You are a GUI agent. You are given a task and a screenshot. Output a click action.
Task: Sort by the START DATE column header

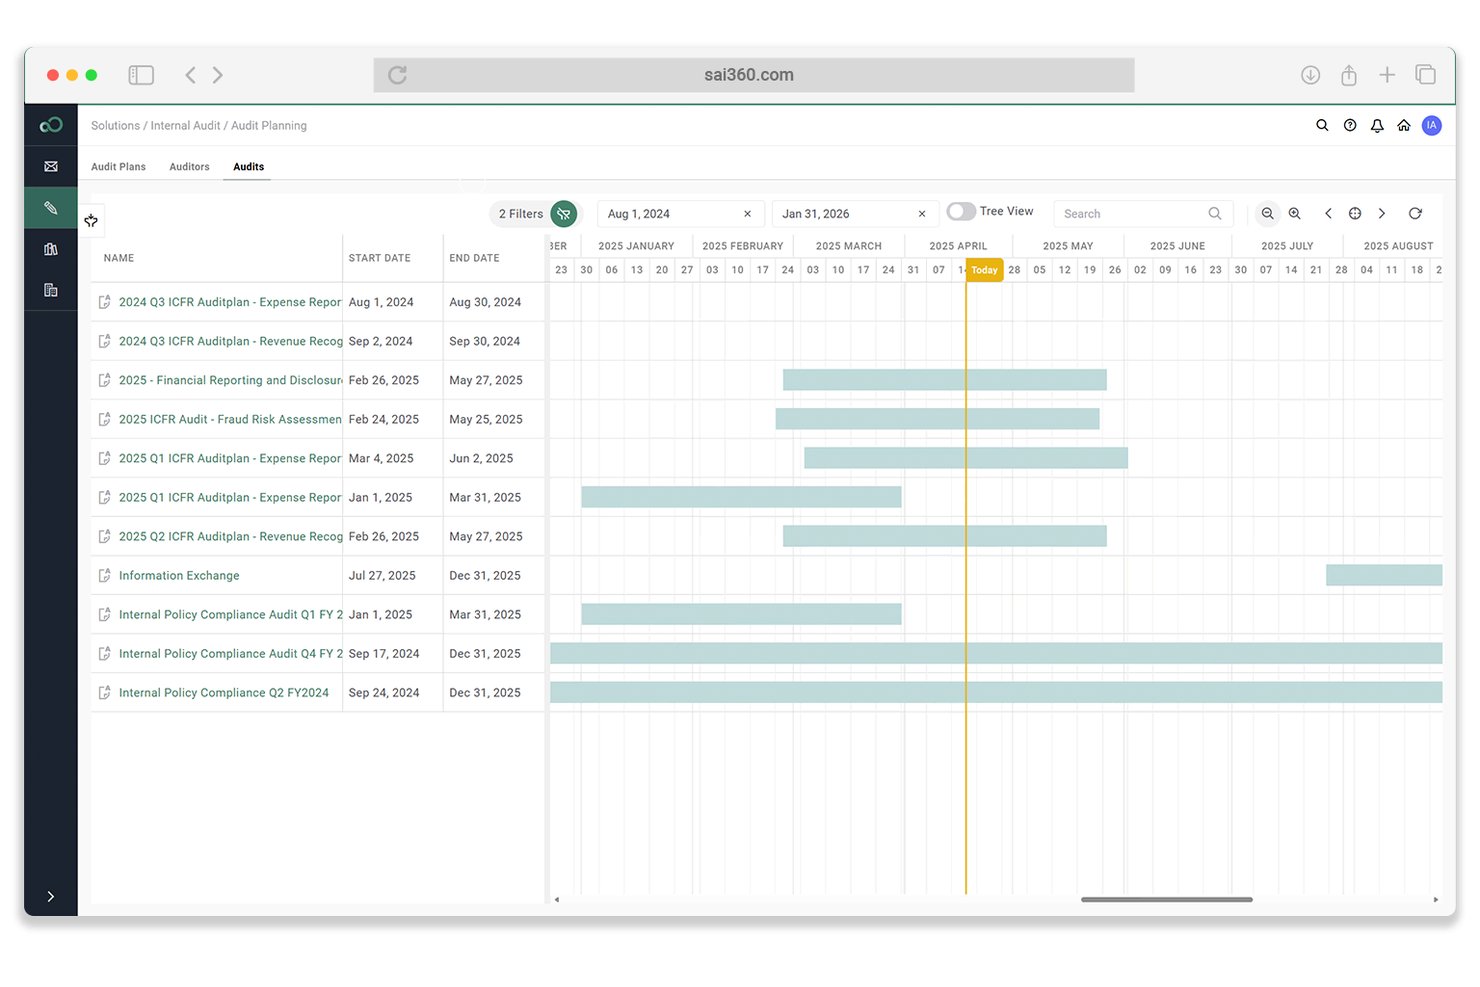point(380,258)
